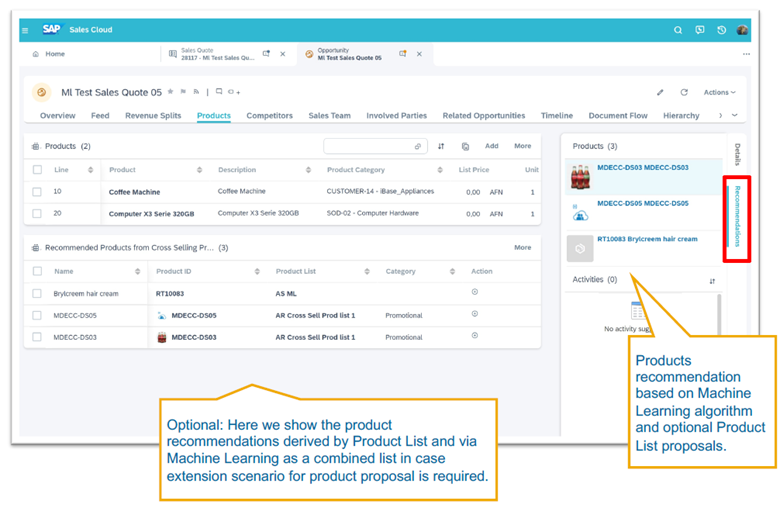Click the comment bubble icon beside title
Image resolution: width=780 pixels, height=505 pixels.
coord(219,92)
